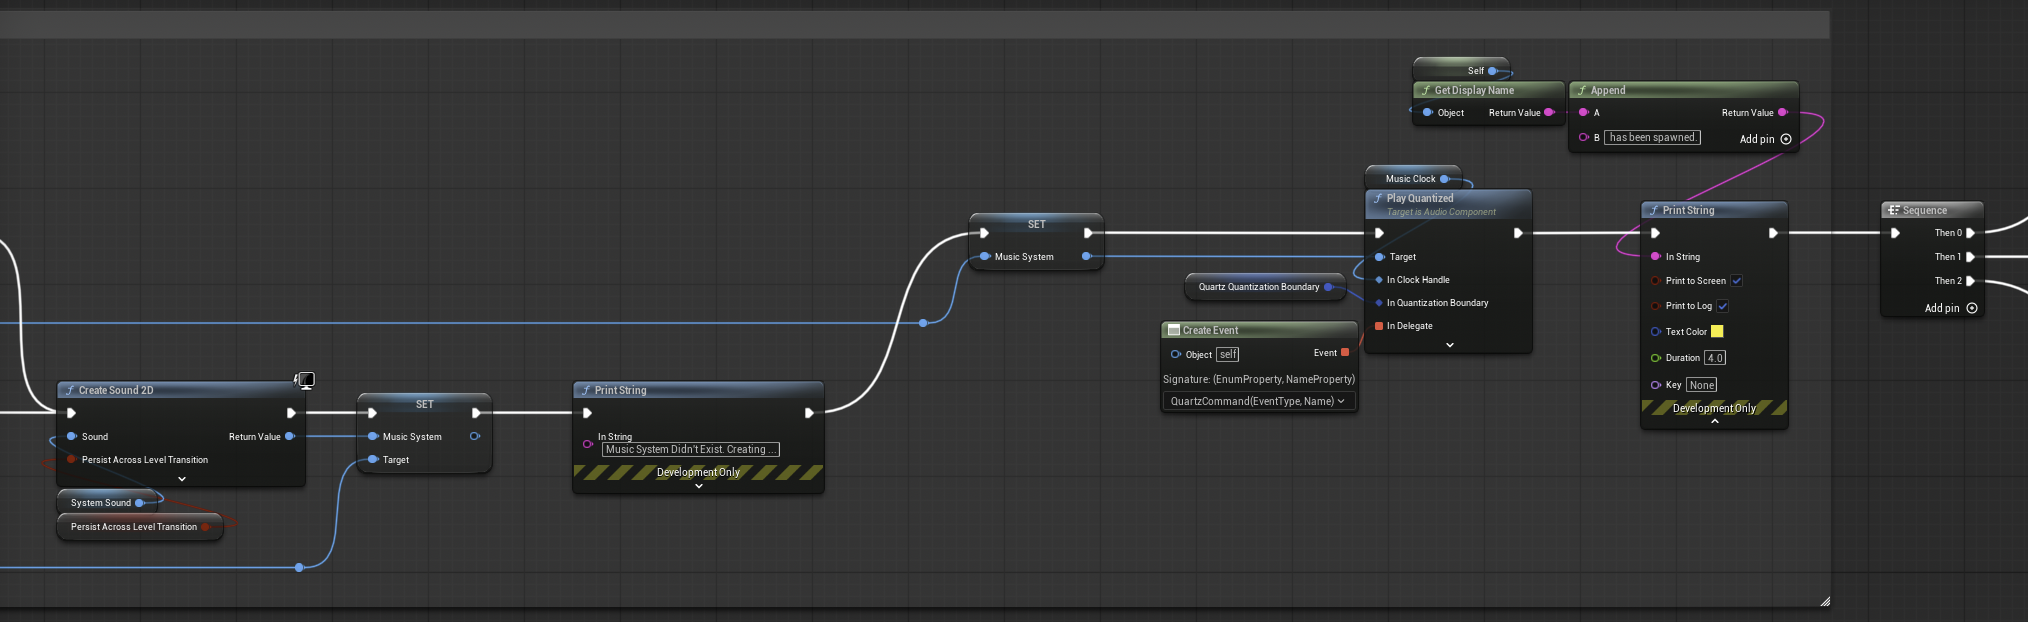Click In Clock Handle pin on Play Quantized
This screenshot has height=622, width=2028.
[1379, 280]
